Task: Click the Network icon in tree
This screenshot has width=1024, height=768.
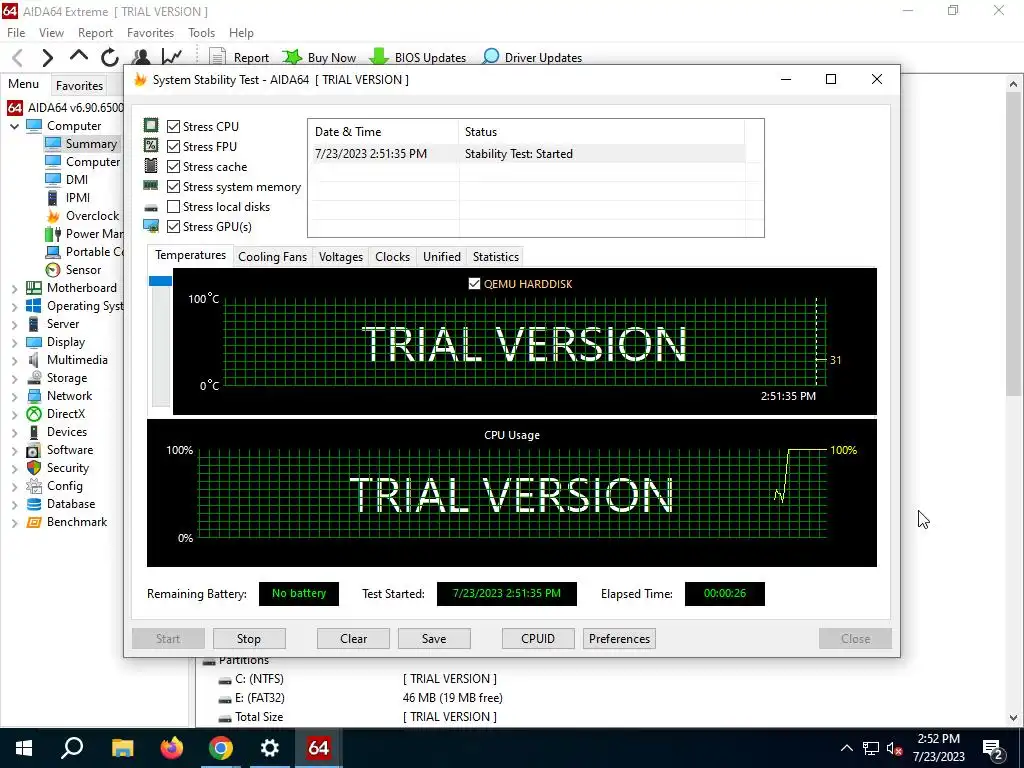Action: [x=33, y=396]
